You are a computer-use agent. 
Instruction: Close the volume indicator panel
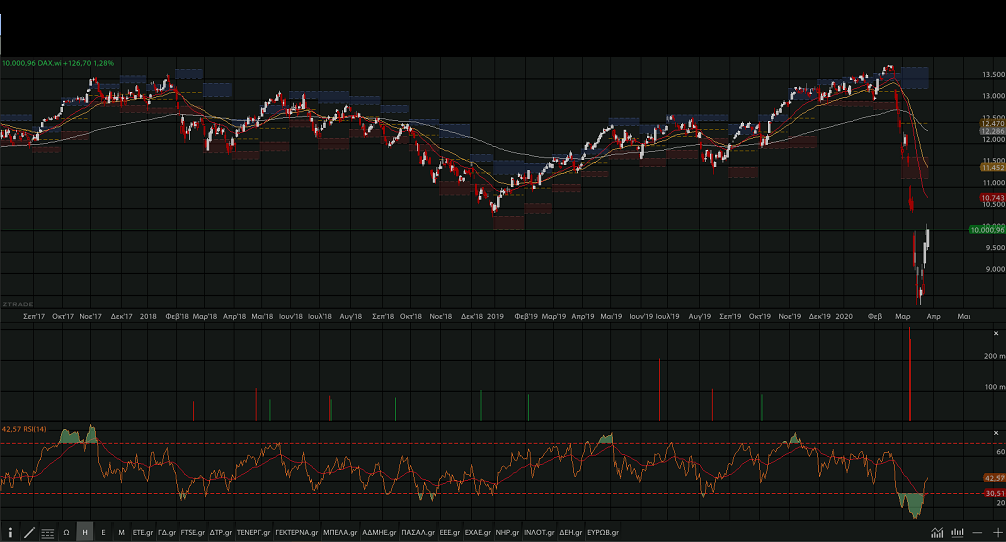point(996,332)
